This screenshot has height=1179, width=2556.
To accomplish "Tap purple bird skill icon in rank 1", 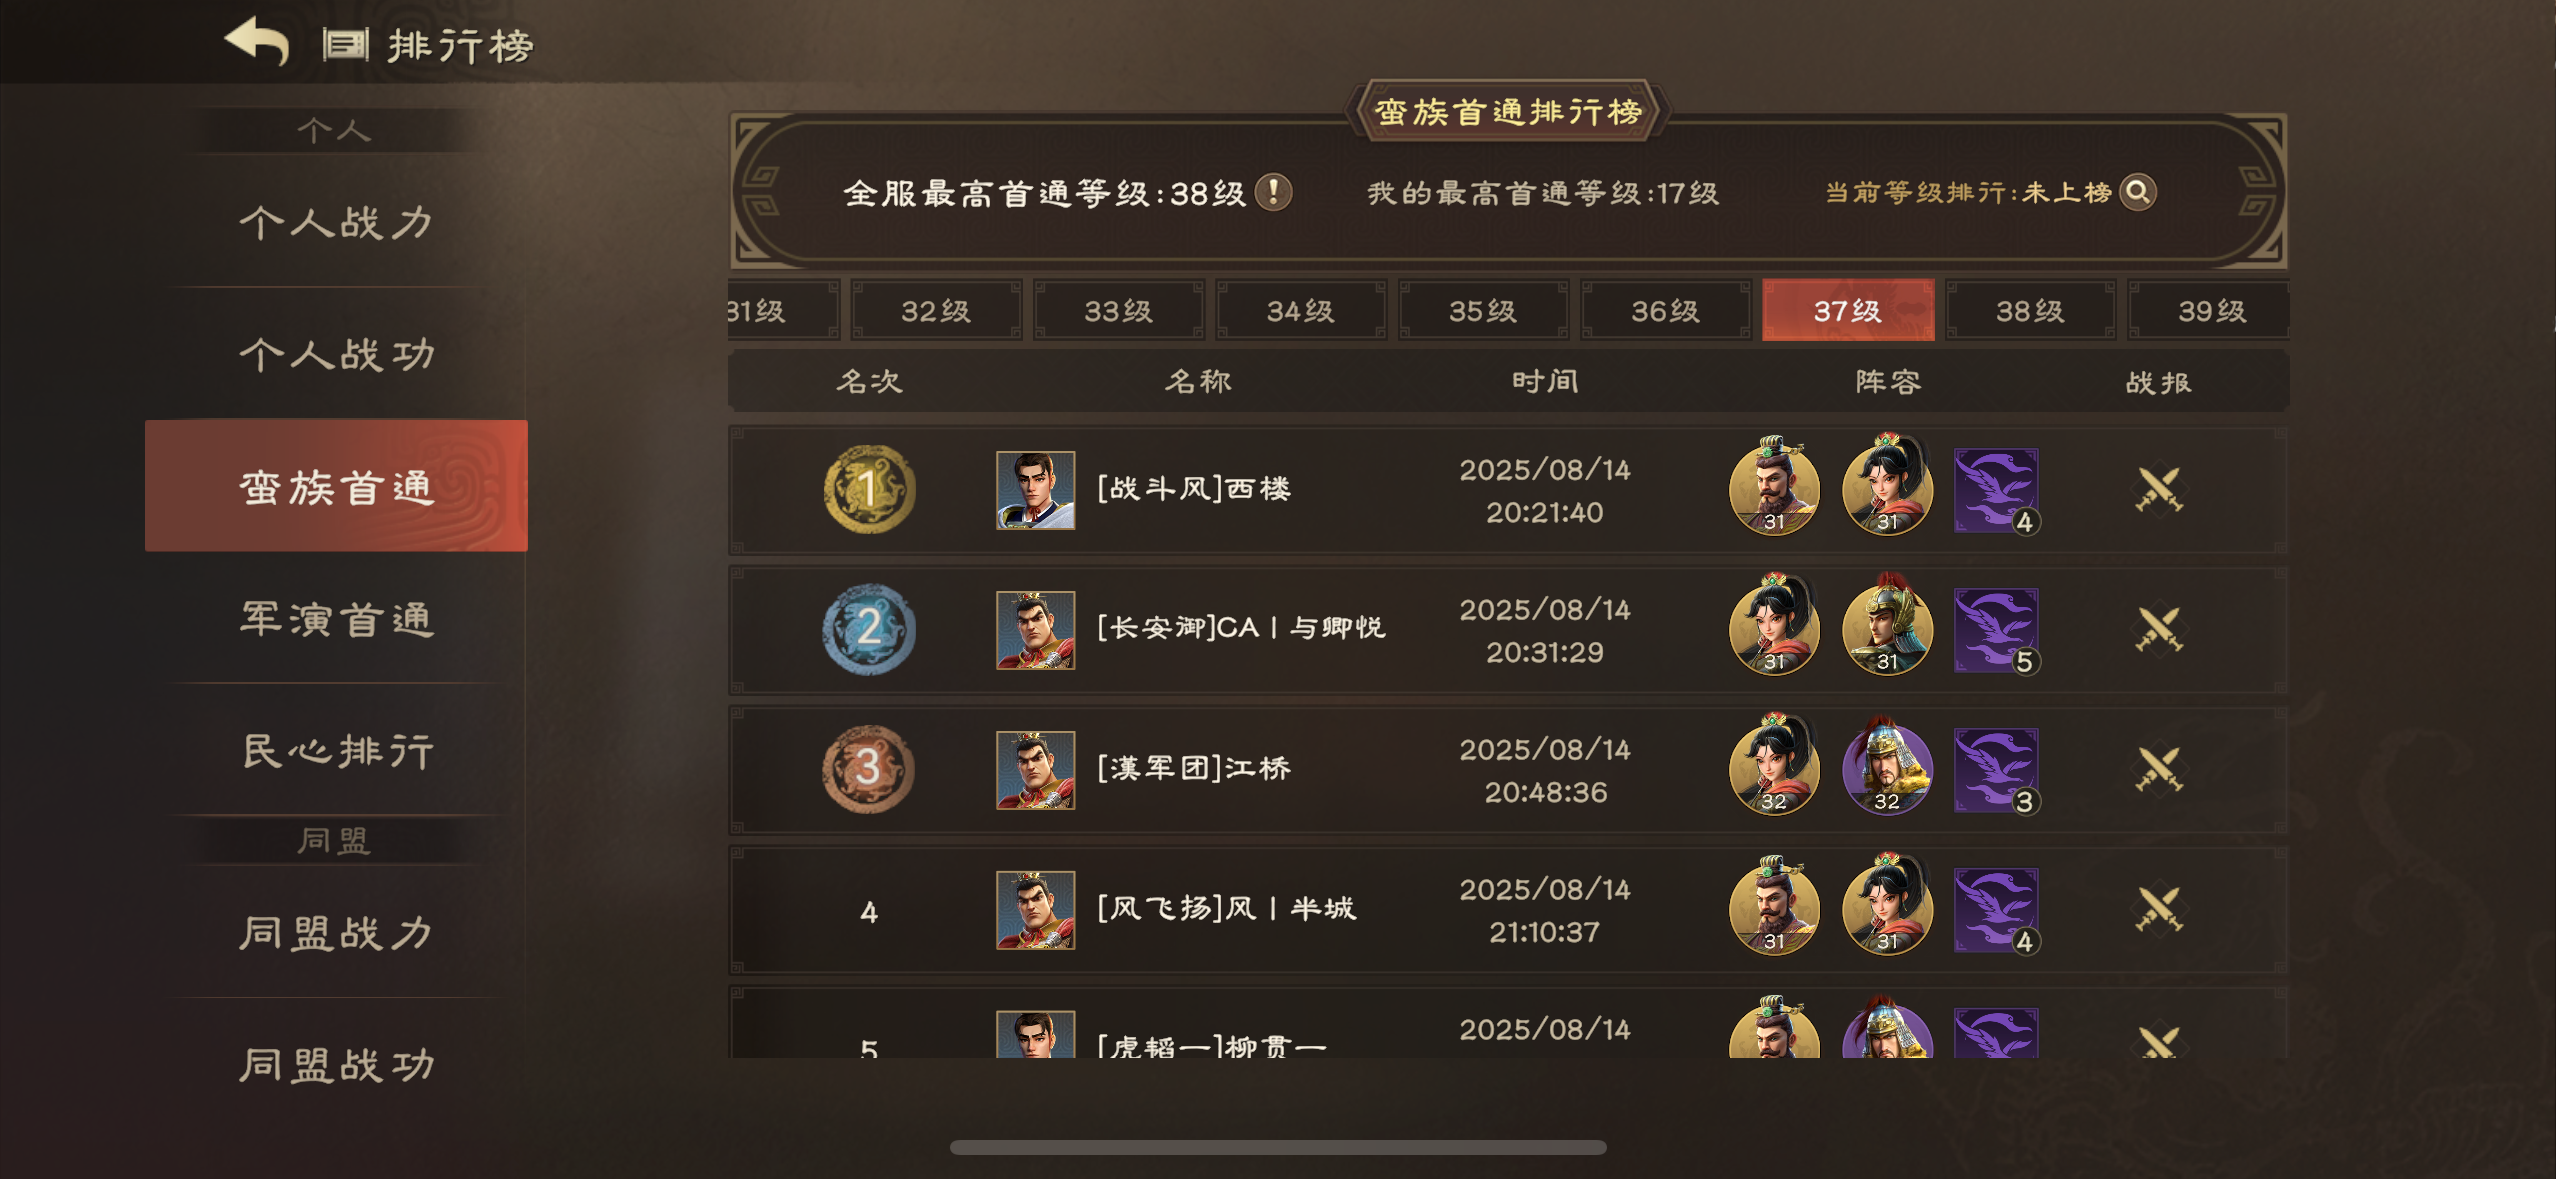I will click(x=1997, y=490).
